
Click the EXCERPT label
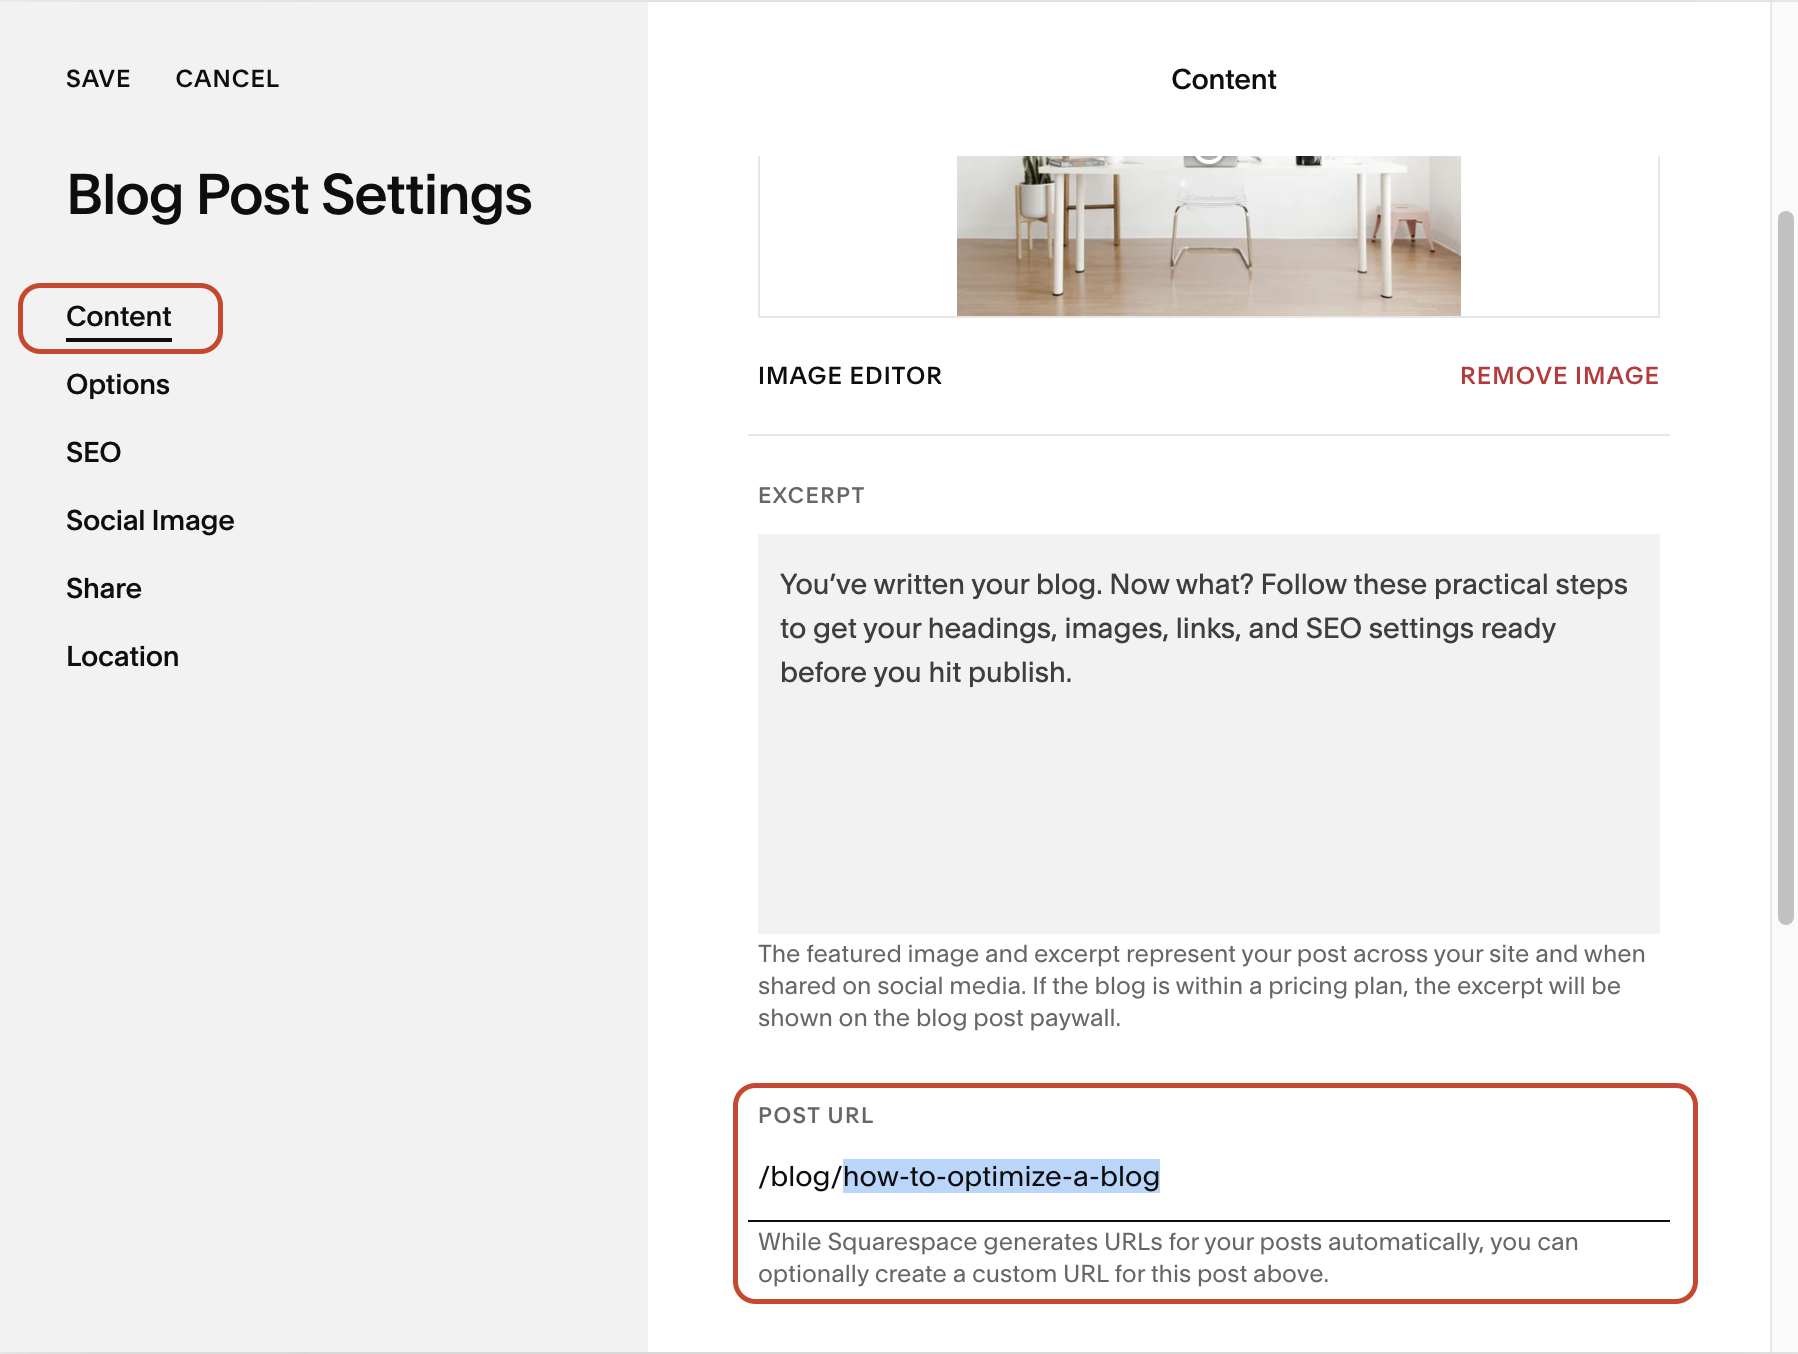(811, 496)
